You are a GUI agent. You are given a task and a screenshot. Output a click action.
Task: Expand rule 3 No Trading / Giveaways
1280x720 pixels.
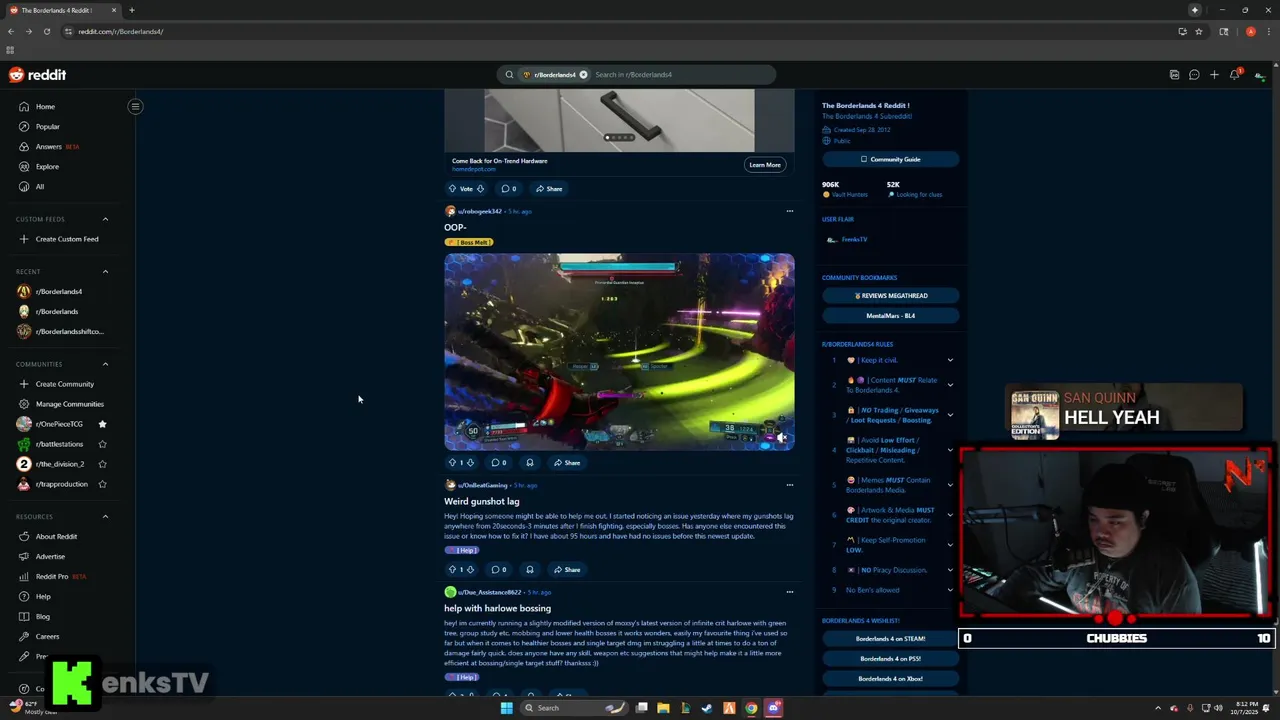(x=950, y=415)
